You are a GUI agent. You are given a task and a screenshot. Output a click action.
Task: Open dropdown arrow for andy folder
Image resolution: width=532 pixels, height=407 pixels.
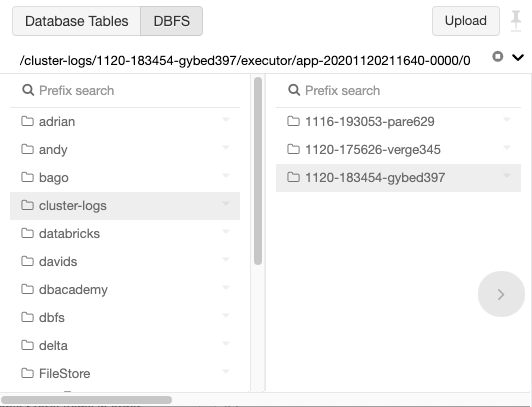[226, 147]
